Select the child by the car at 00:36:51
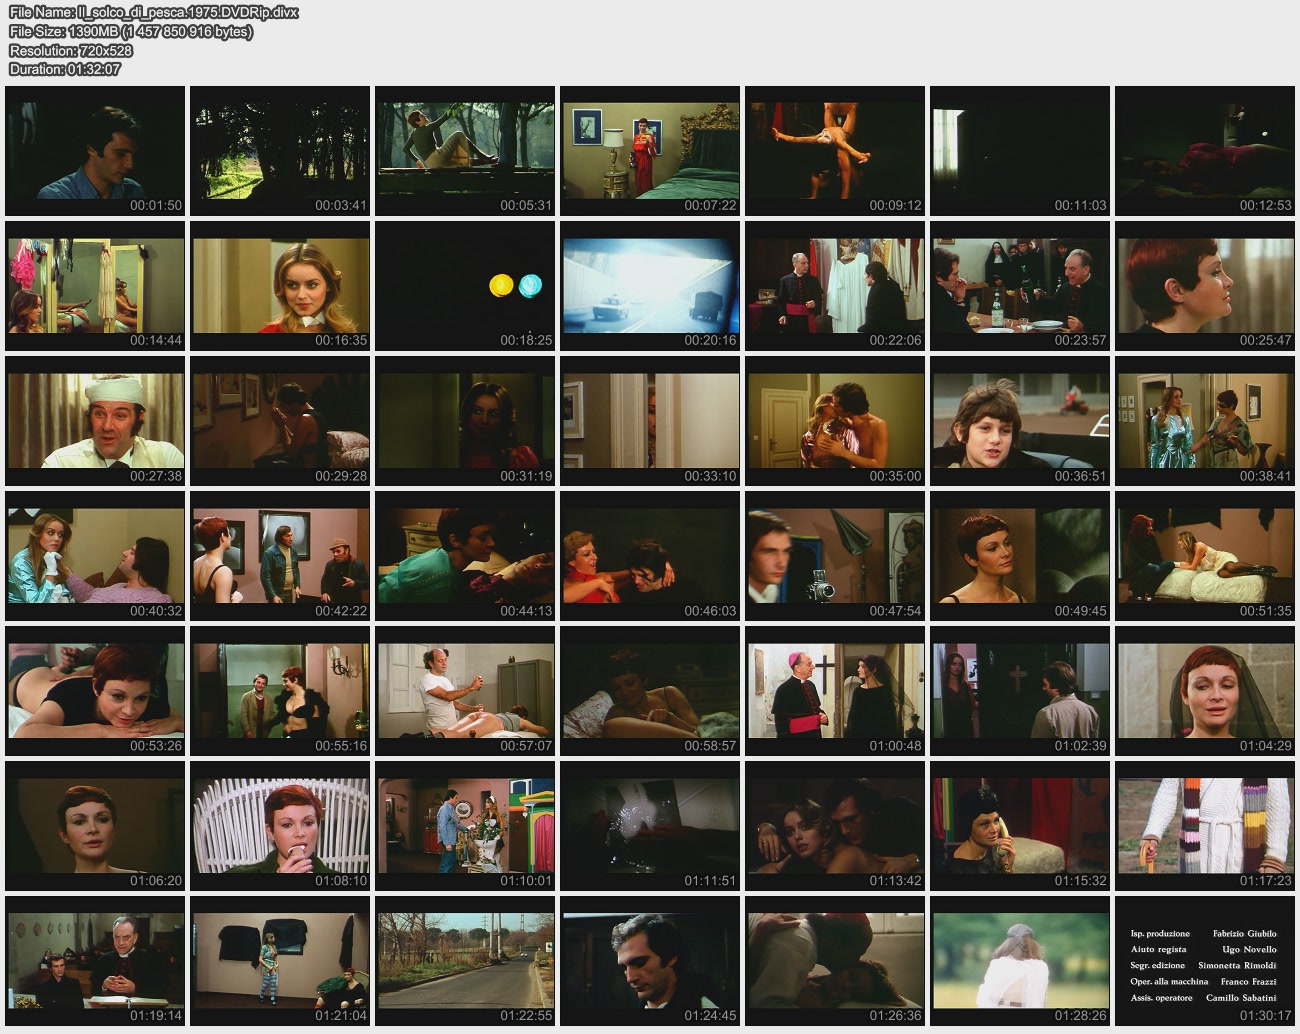This screenshot has height=1034, width=1300. pyautogui.click(x=1020, y=421)
